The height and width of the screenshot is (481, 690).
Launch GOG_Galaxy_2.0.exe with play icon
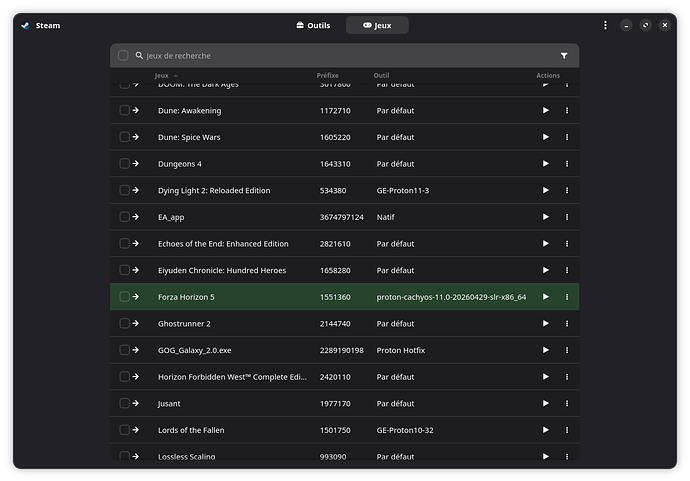point(545,350)
